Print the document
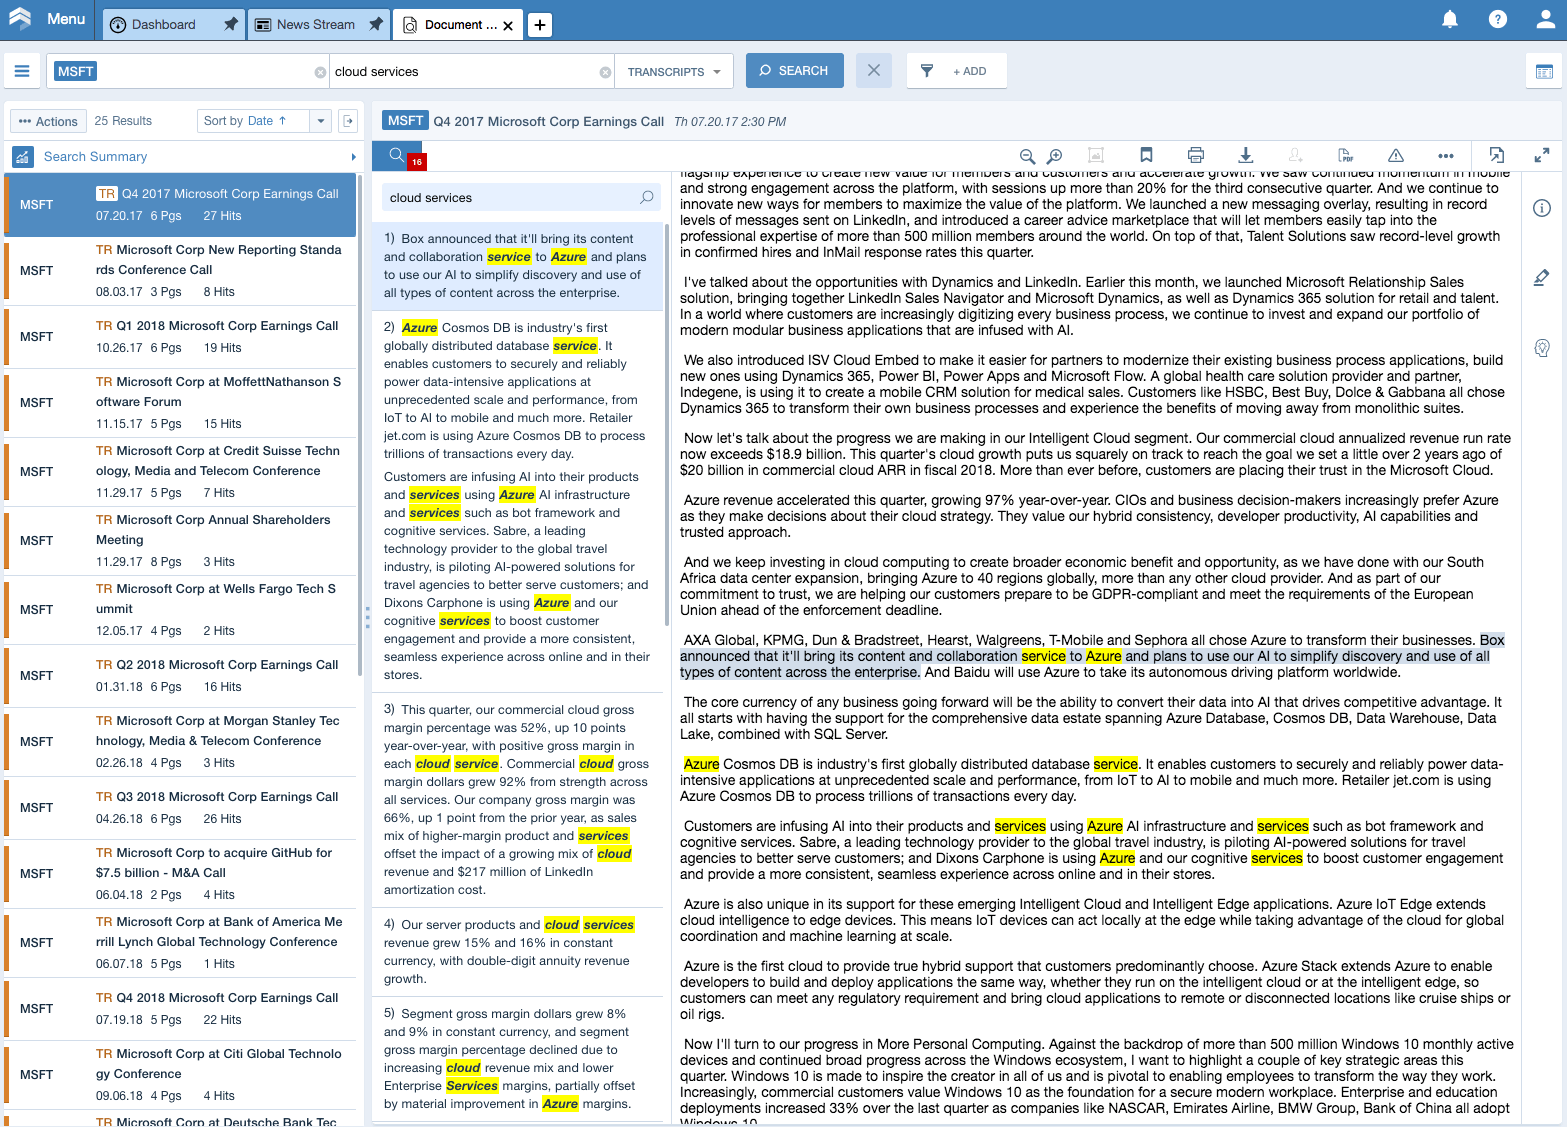This screenshot has width=1567, height=1127. click(x=1195, y=155)
